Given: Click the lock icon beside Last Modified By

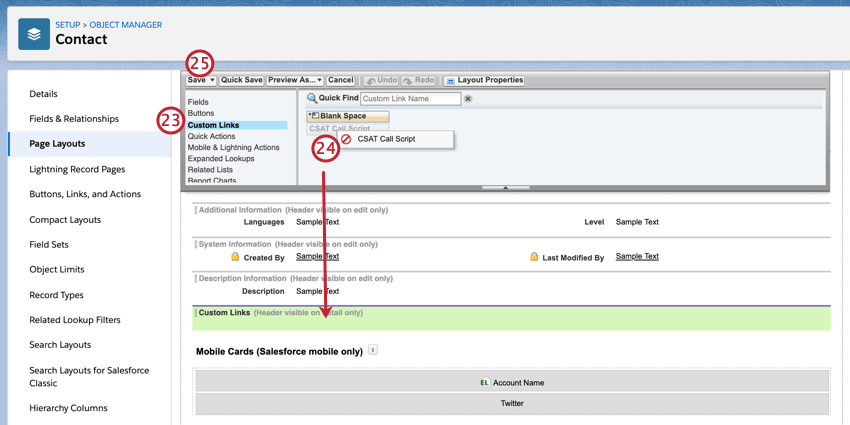Looking at the screenshot, I should 534,257.
